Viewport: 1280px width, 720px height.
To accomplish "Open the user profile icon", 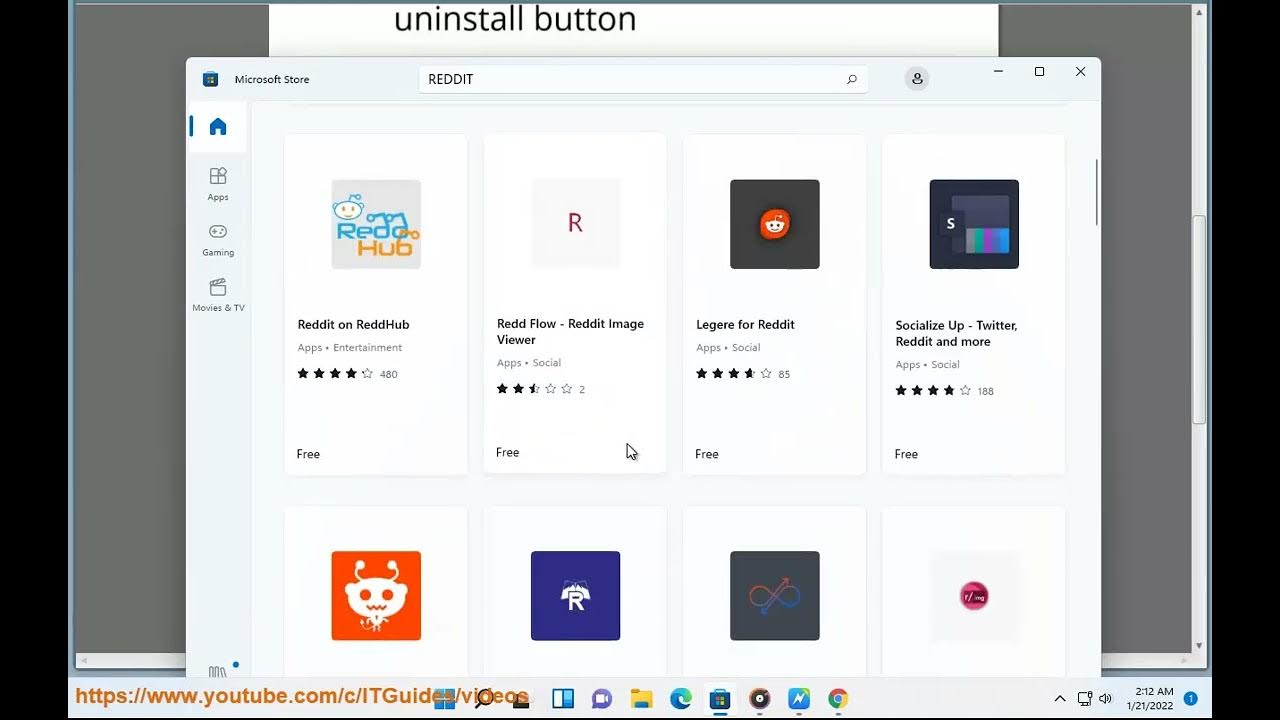I will [x=917, y=79].
